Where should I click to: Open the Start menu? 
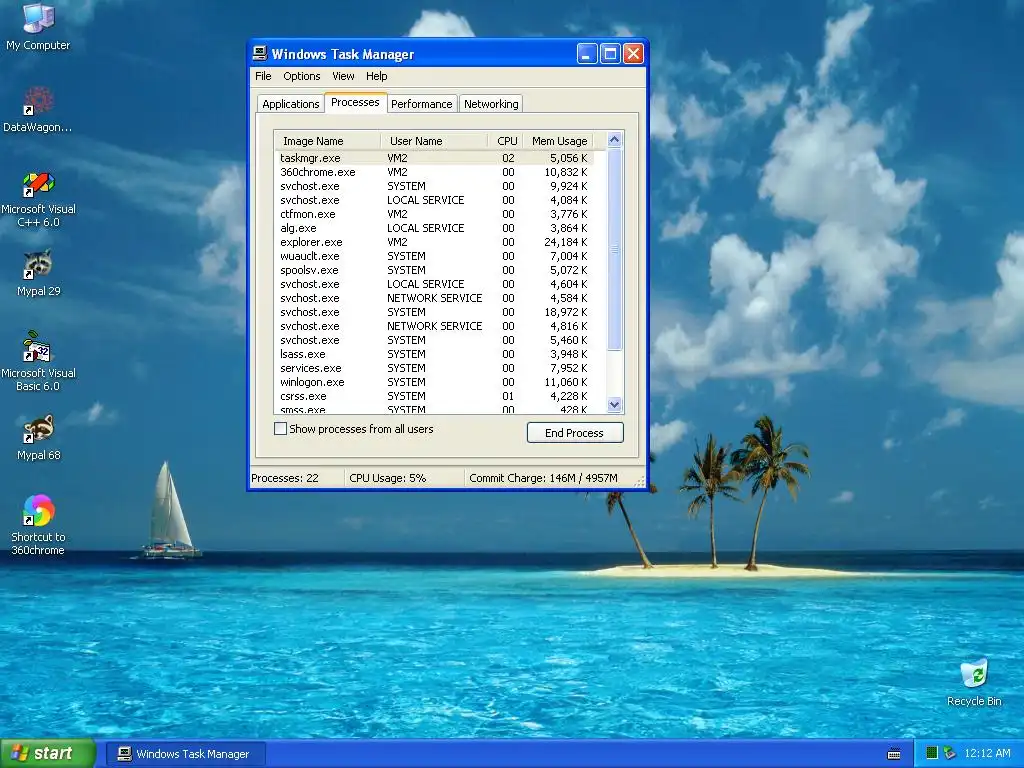48,753
